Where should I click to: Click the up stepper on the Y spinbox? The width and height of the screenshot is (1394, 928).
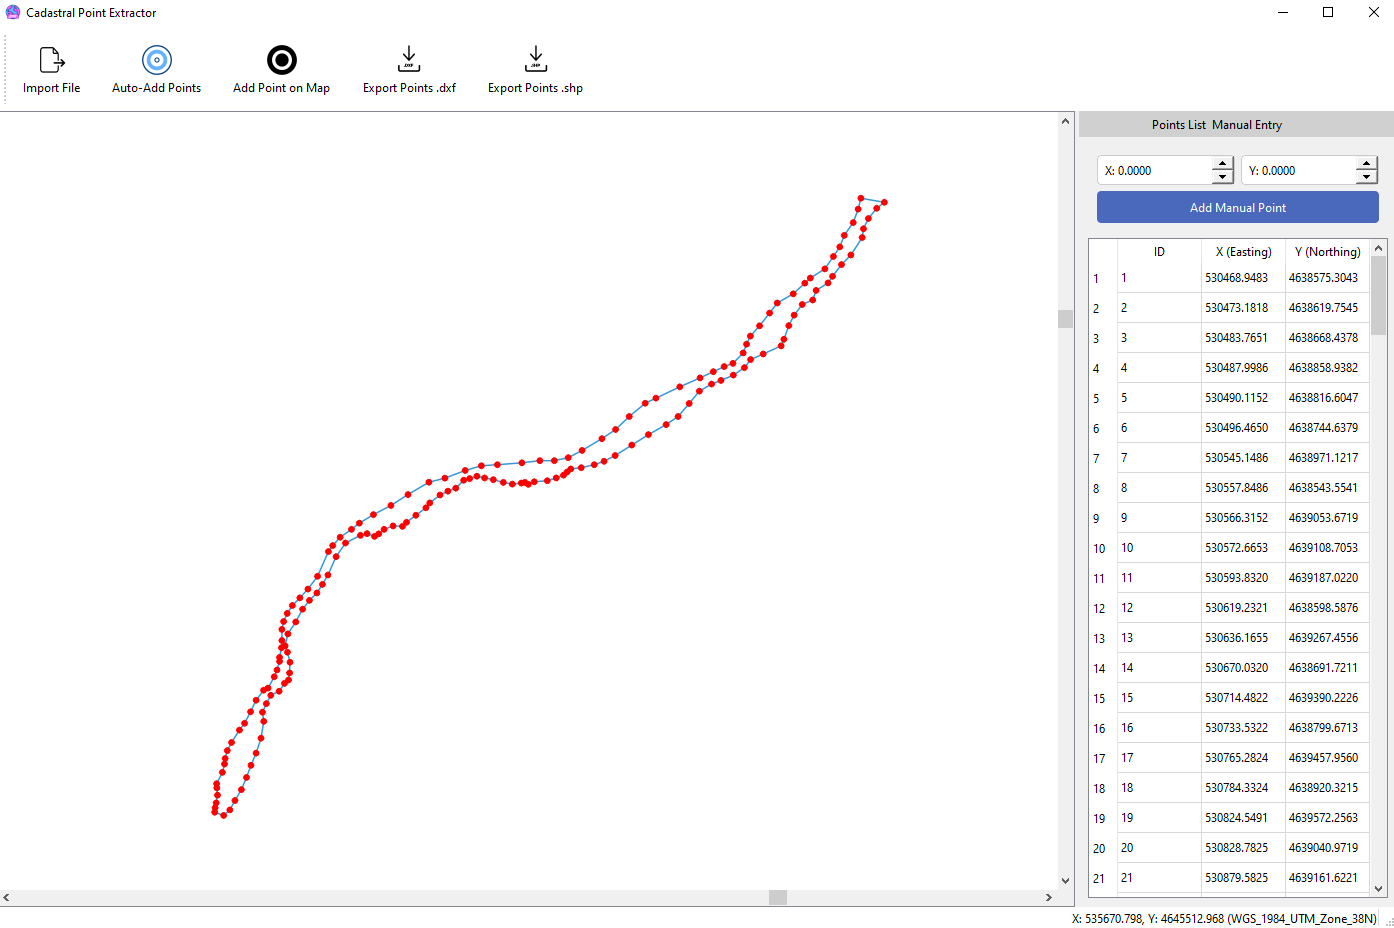coord(1366,164)
